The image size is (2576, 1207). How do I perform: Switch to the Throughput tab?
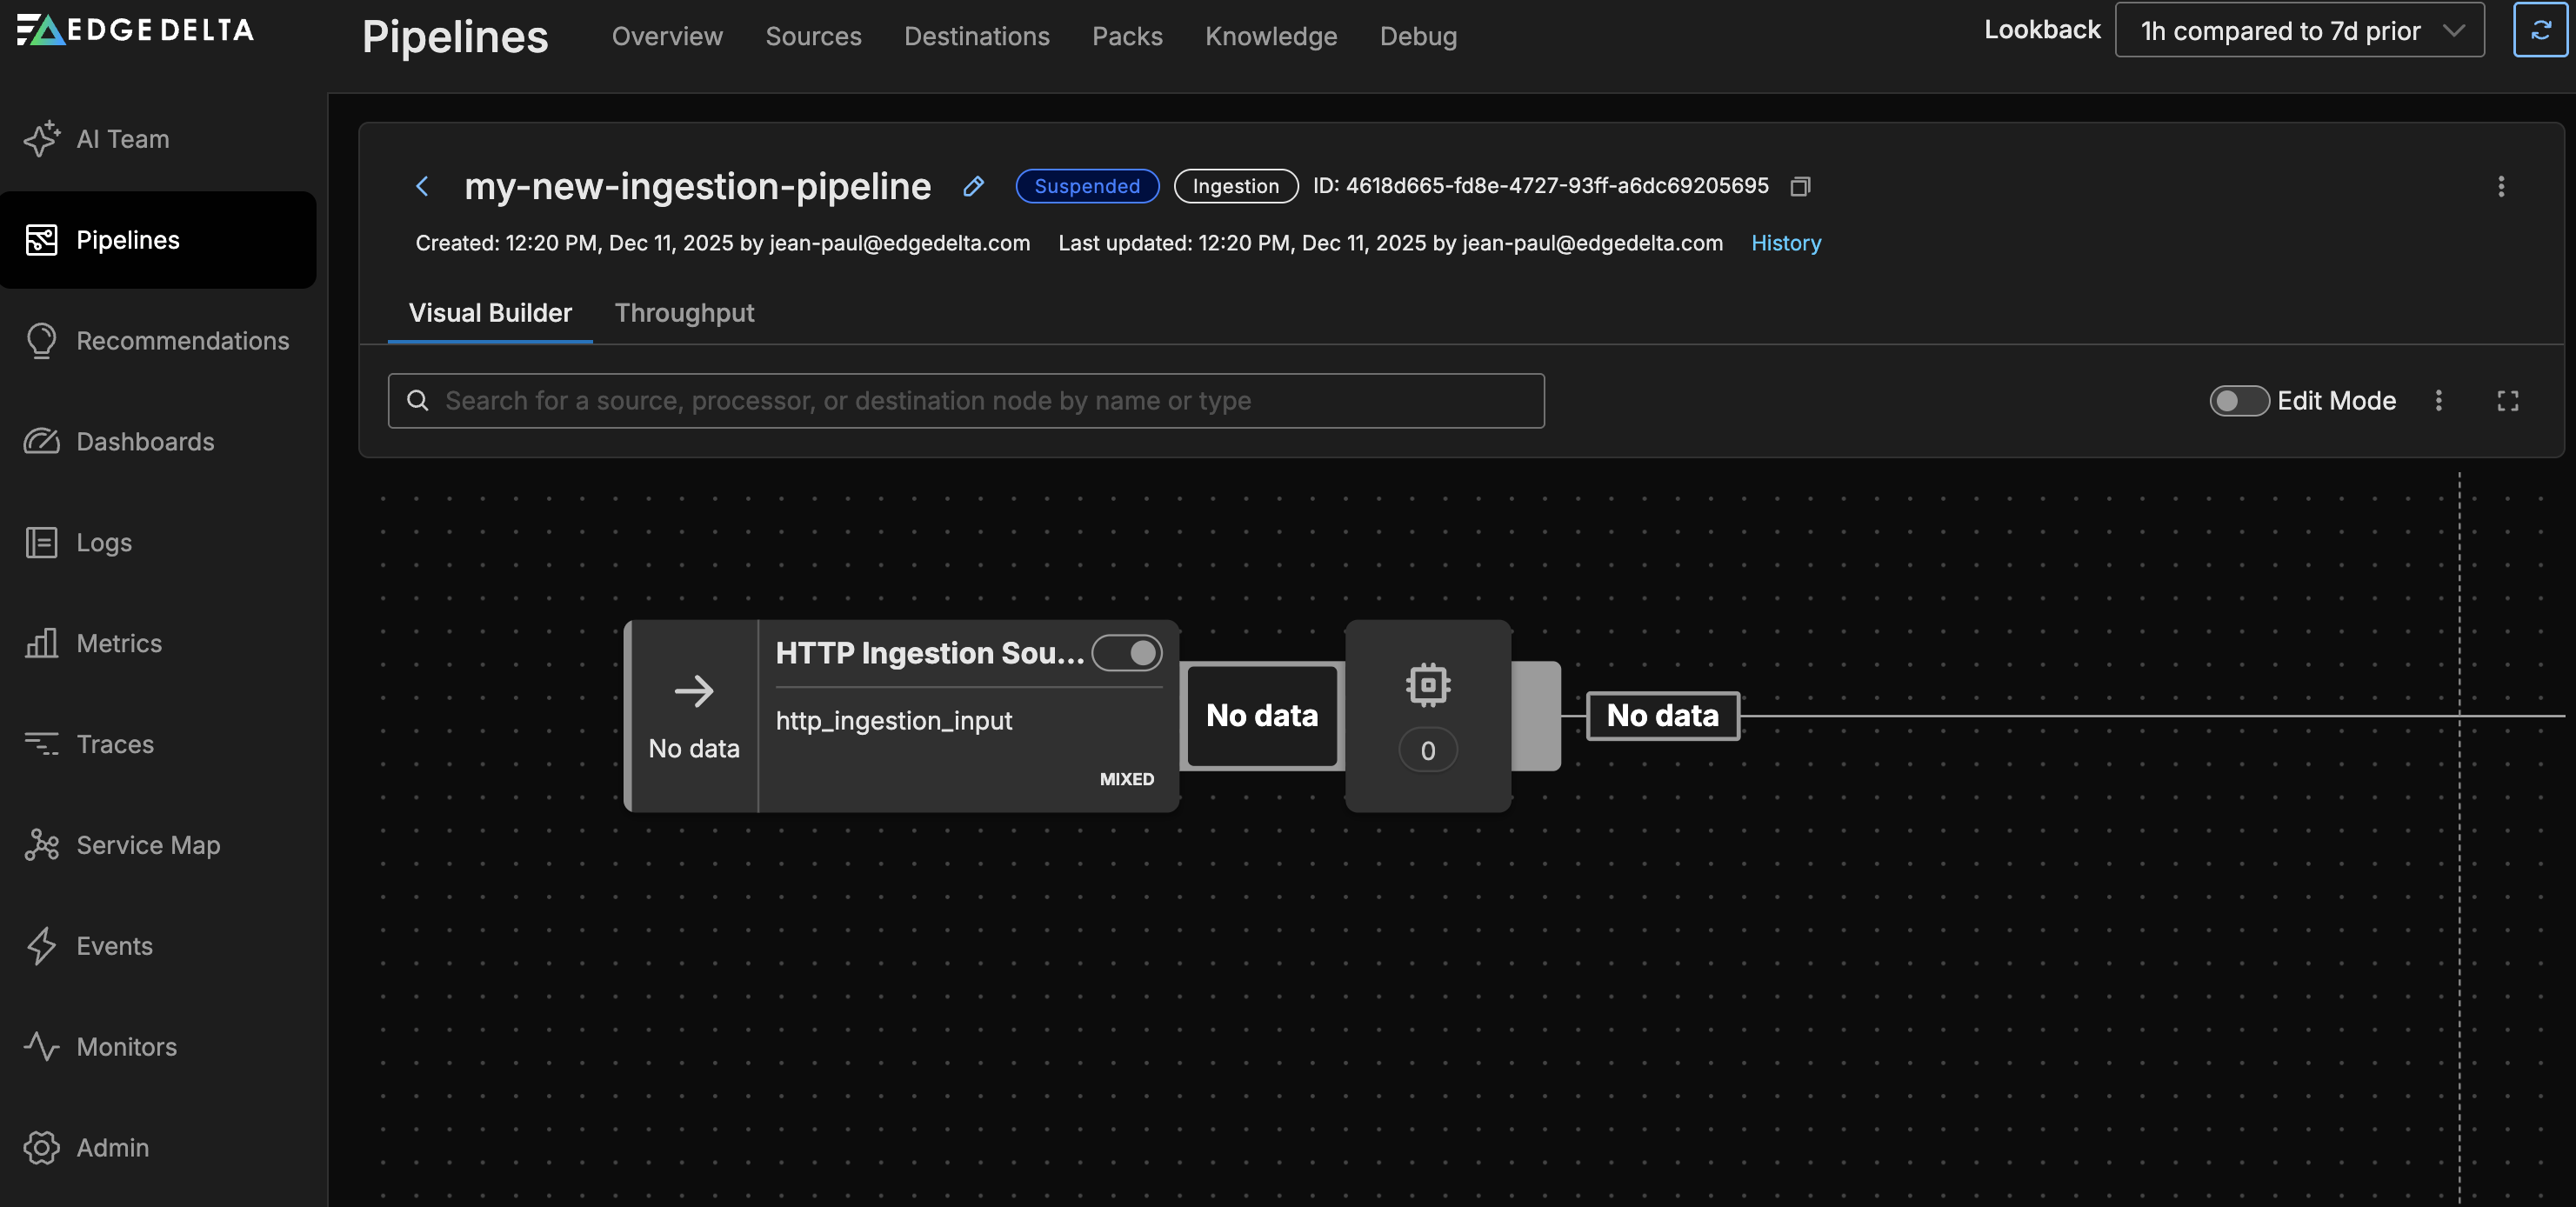[x=684, y=313]
